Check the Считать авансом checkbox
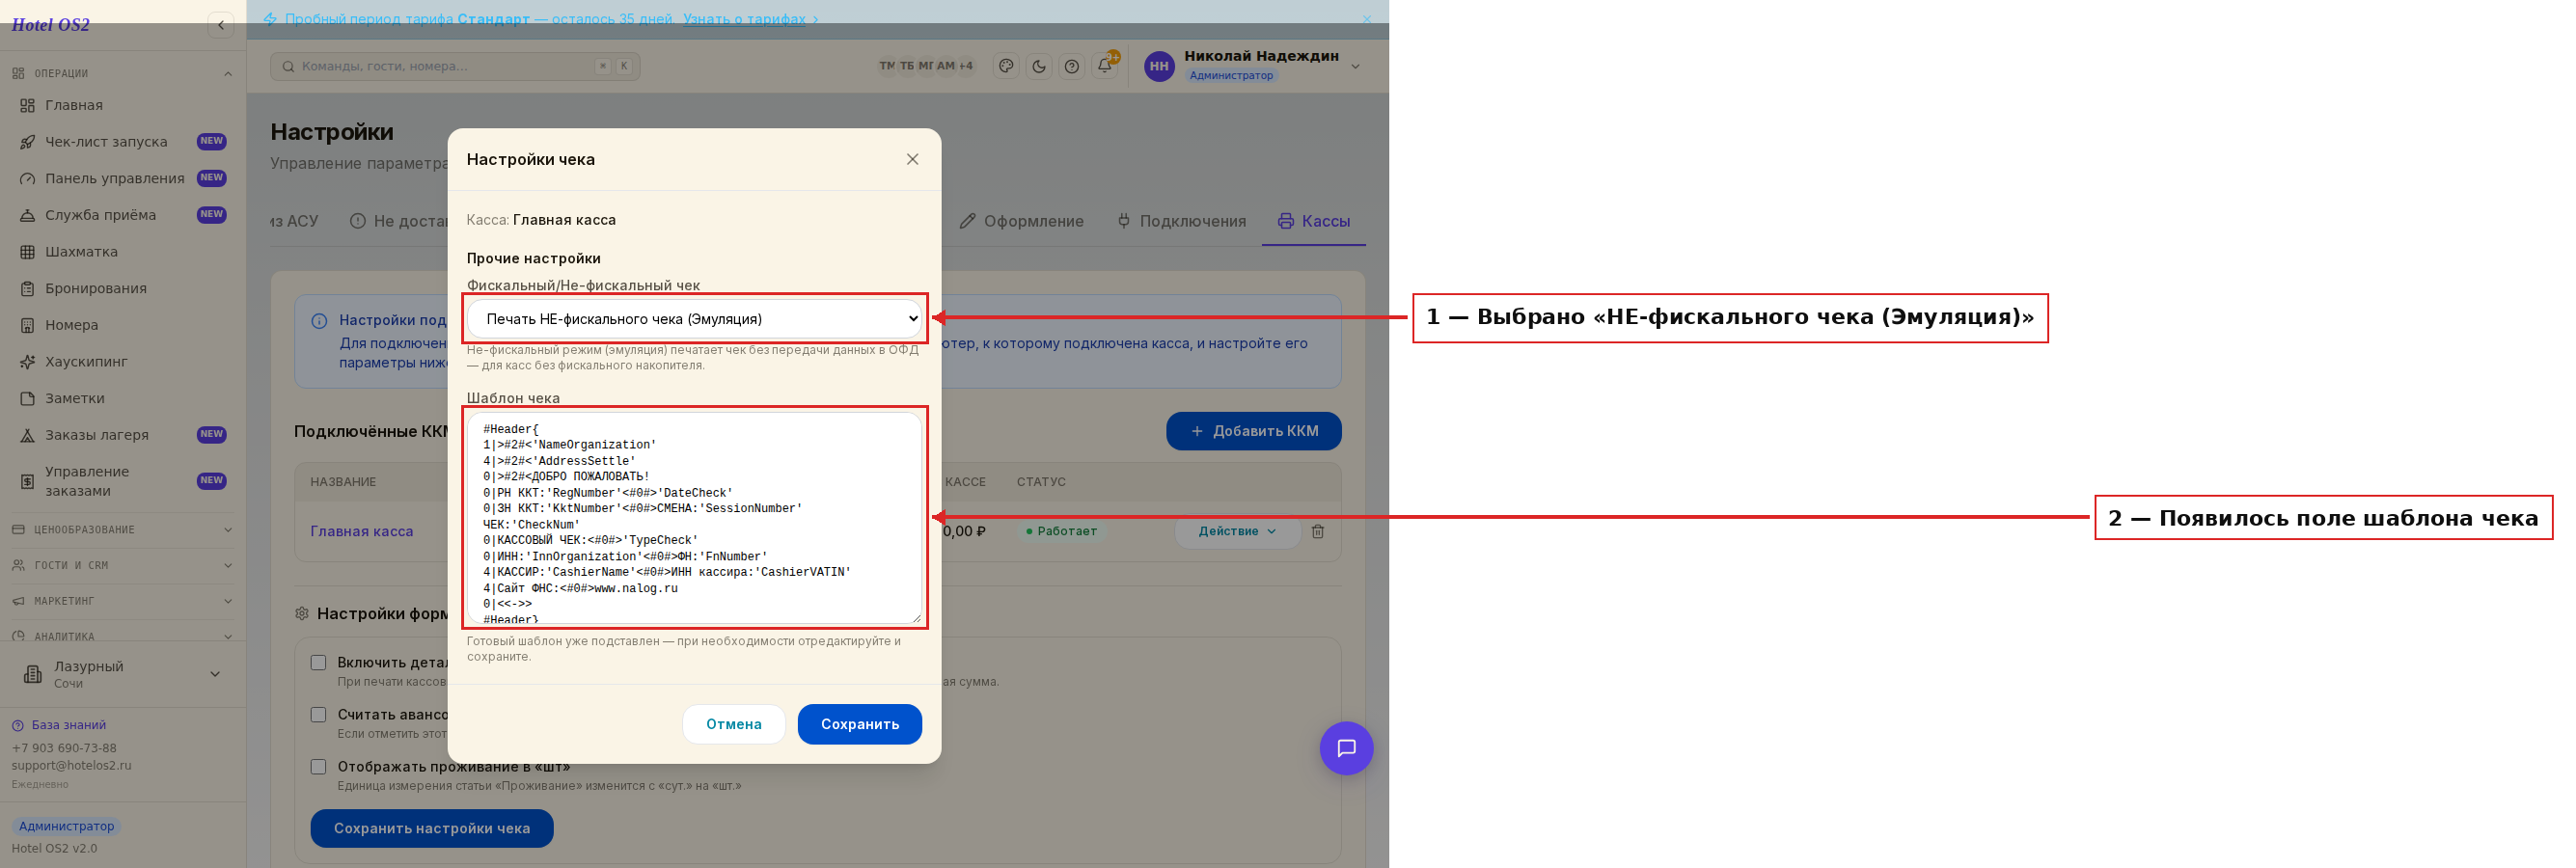The image size is (2576, 868). point(319,714)
